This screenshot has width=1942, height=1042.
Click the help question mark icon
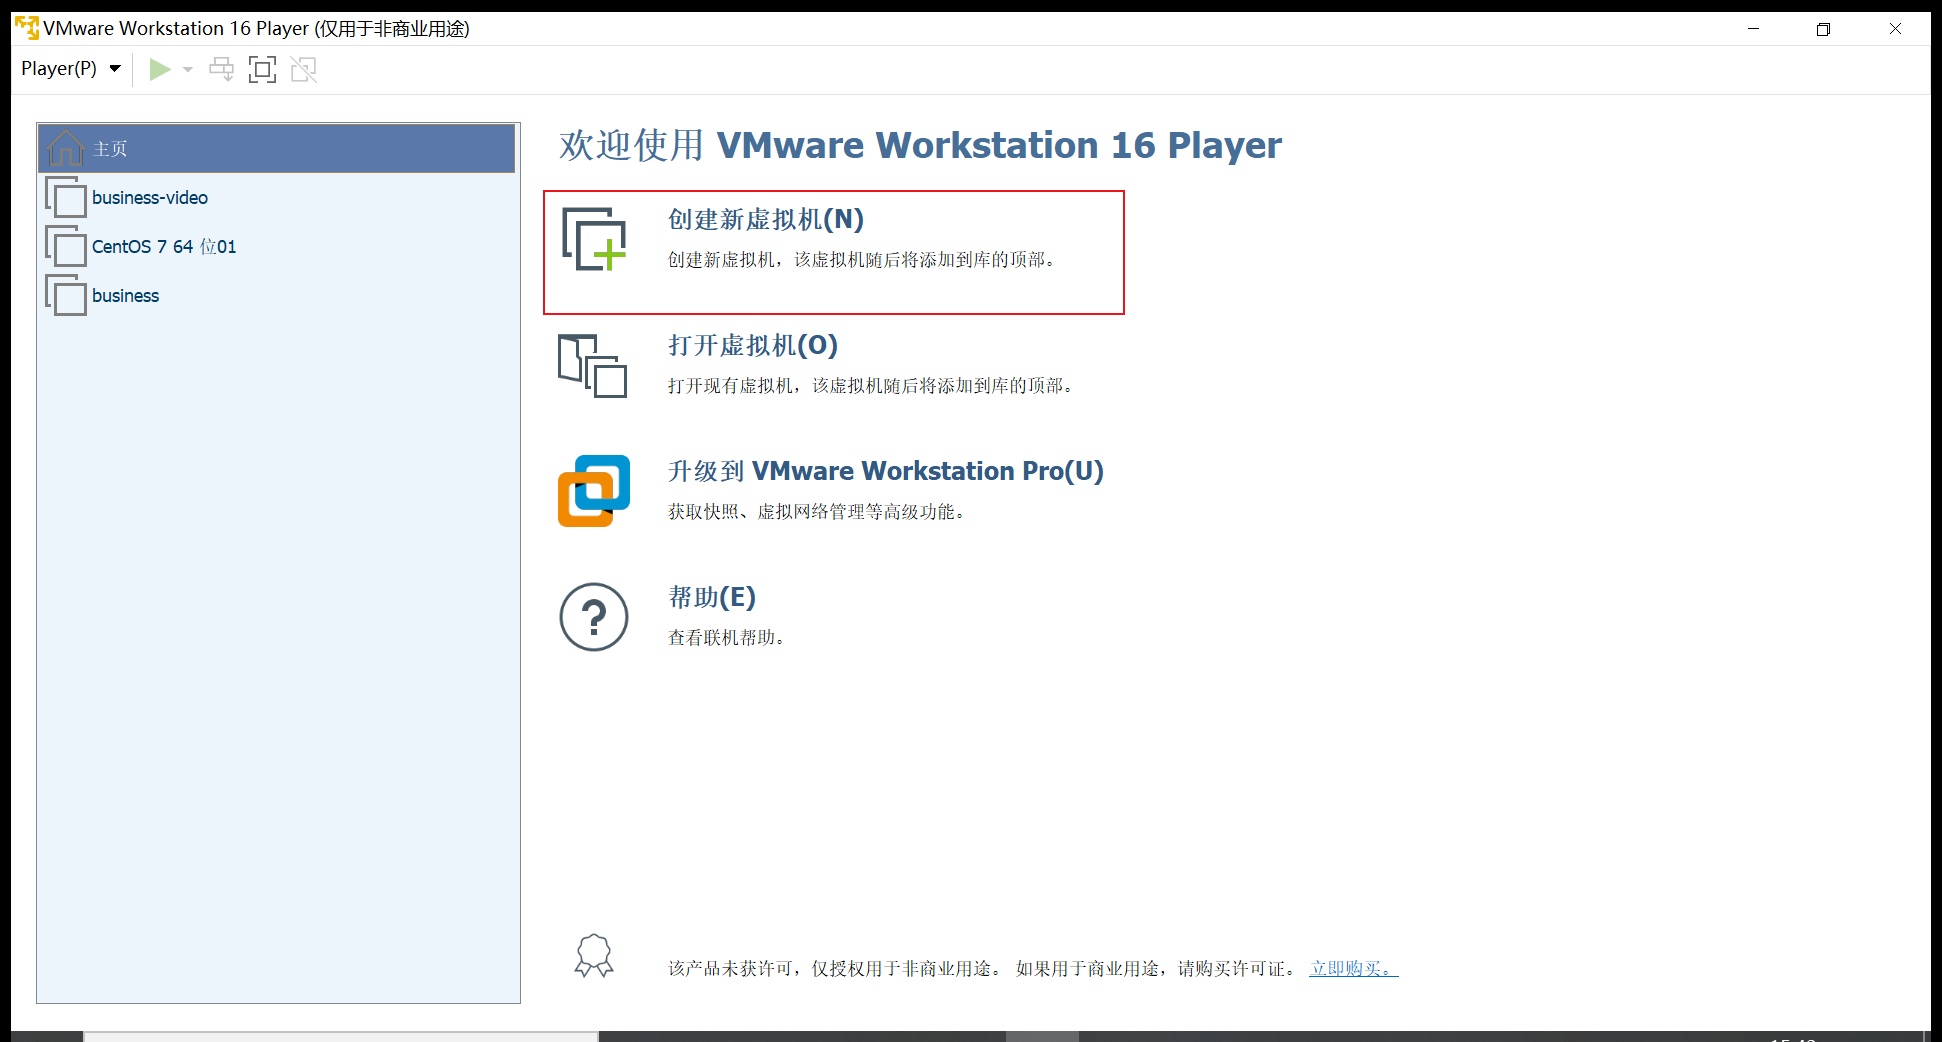594,617
